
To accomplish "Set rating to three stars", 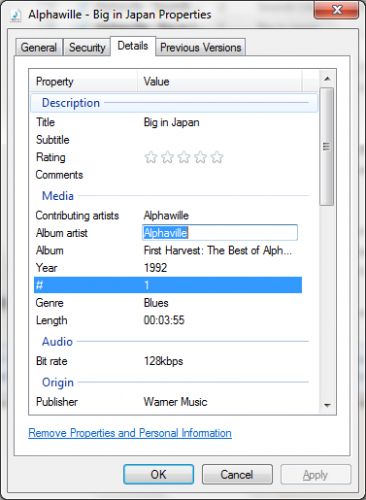I will tap(184, 157).
